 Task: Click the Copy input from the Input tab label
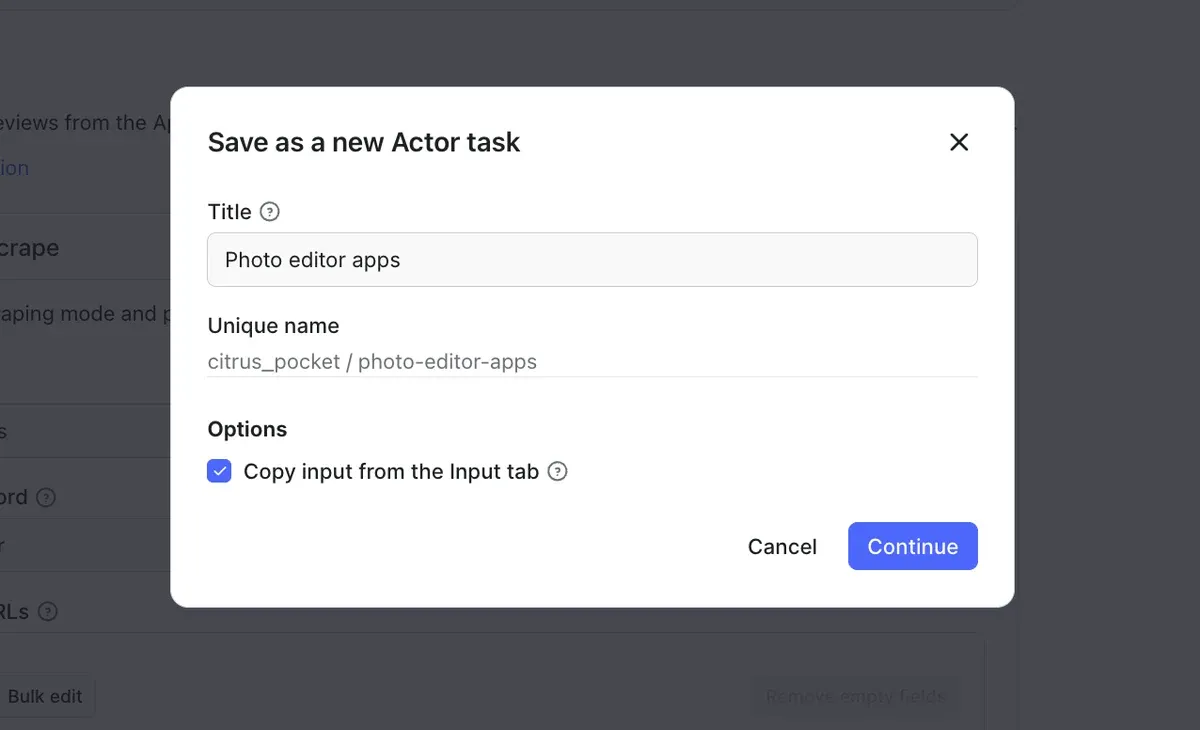(x=391, y=471)
